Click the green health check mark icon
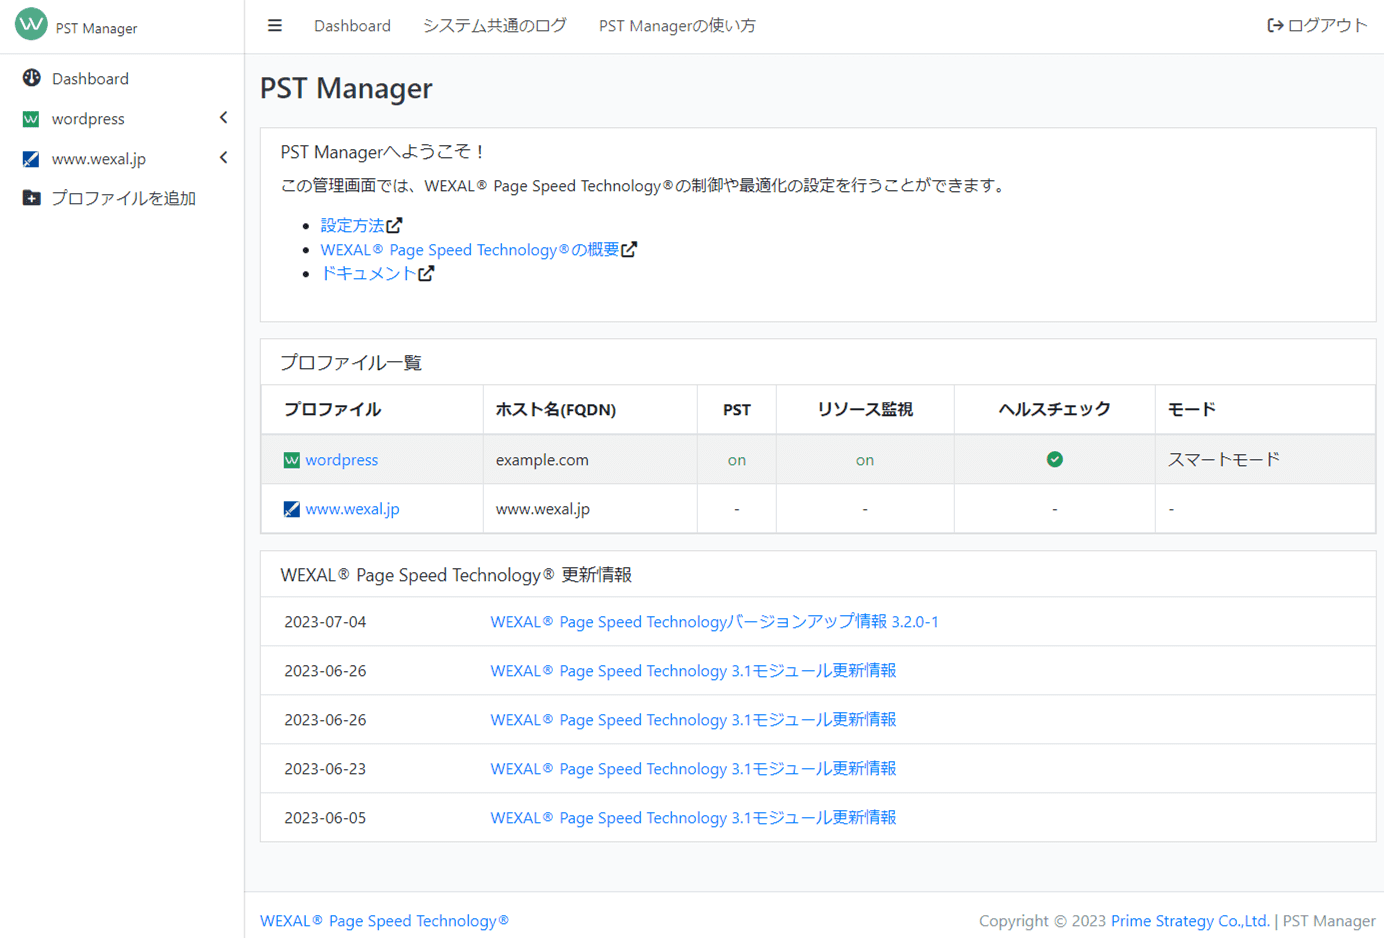The image size is (1384, 938). [x=1054, y=459]
